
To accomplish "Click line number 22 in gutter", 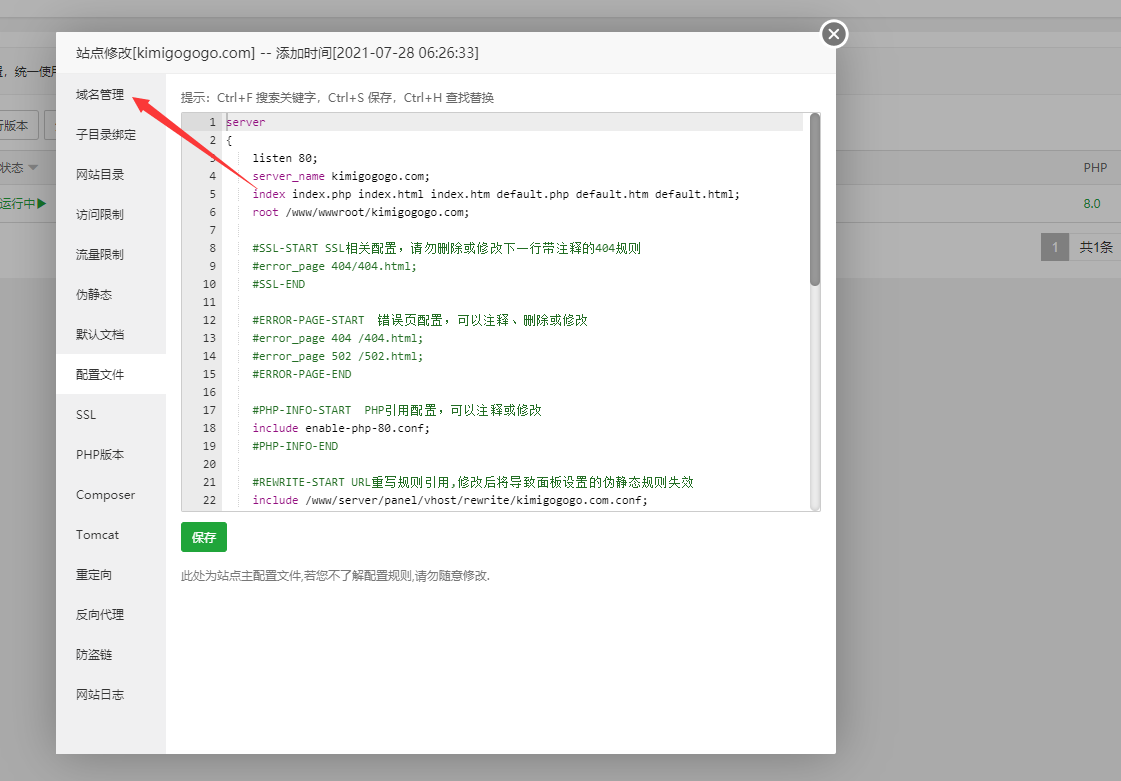I will (x=209, y=501).
